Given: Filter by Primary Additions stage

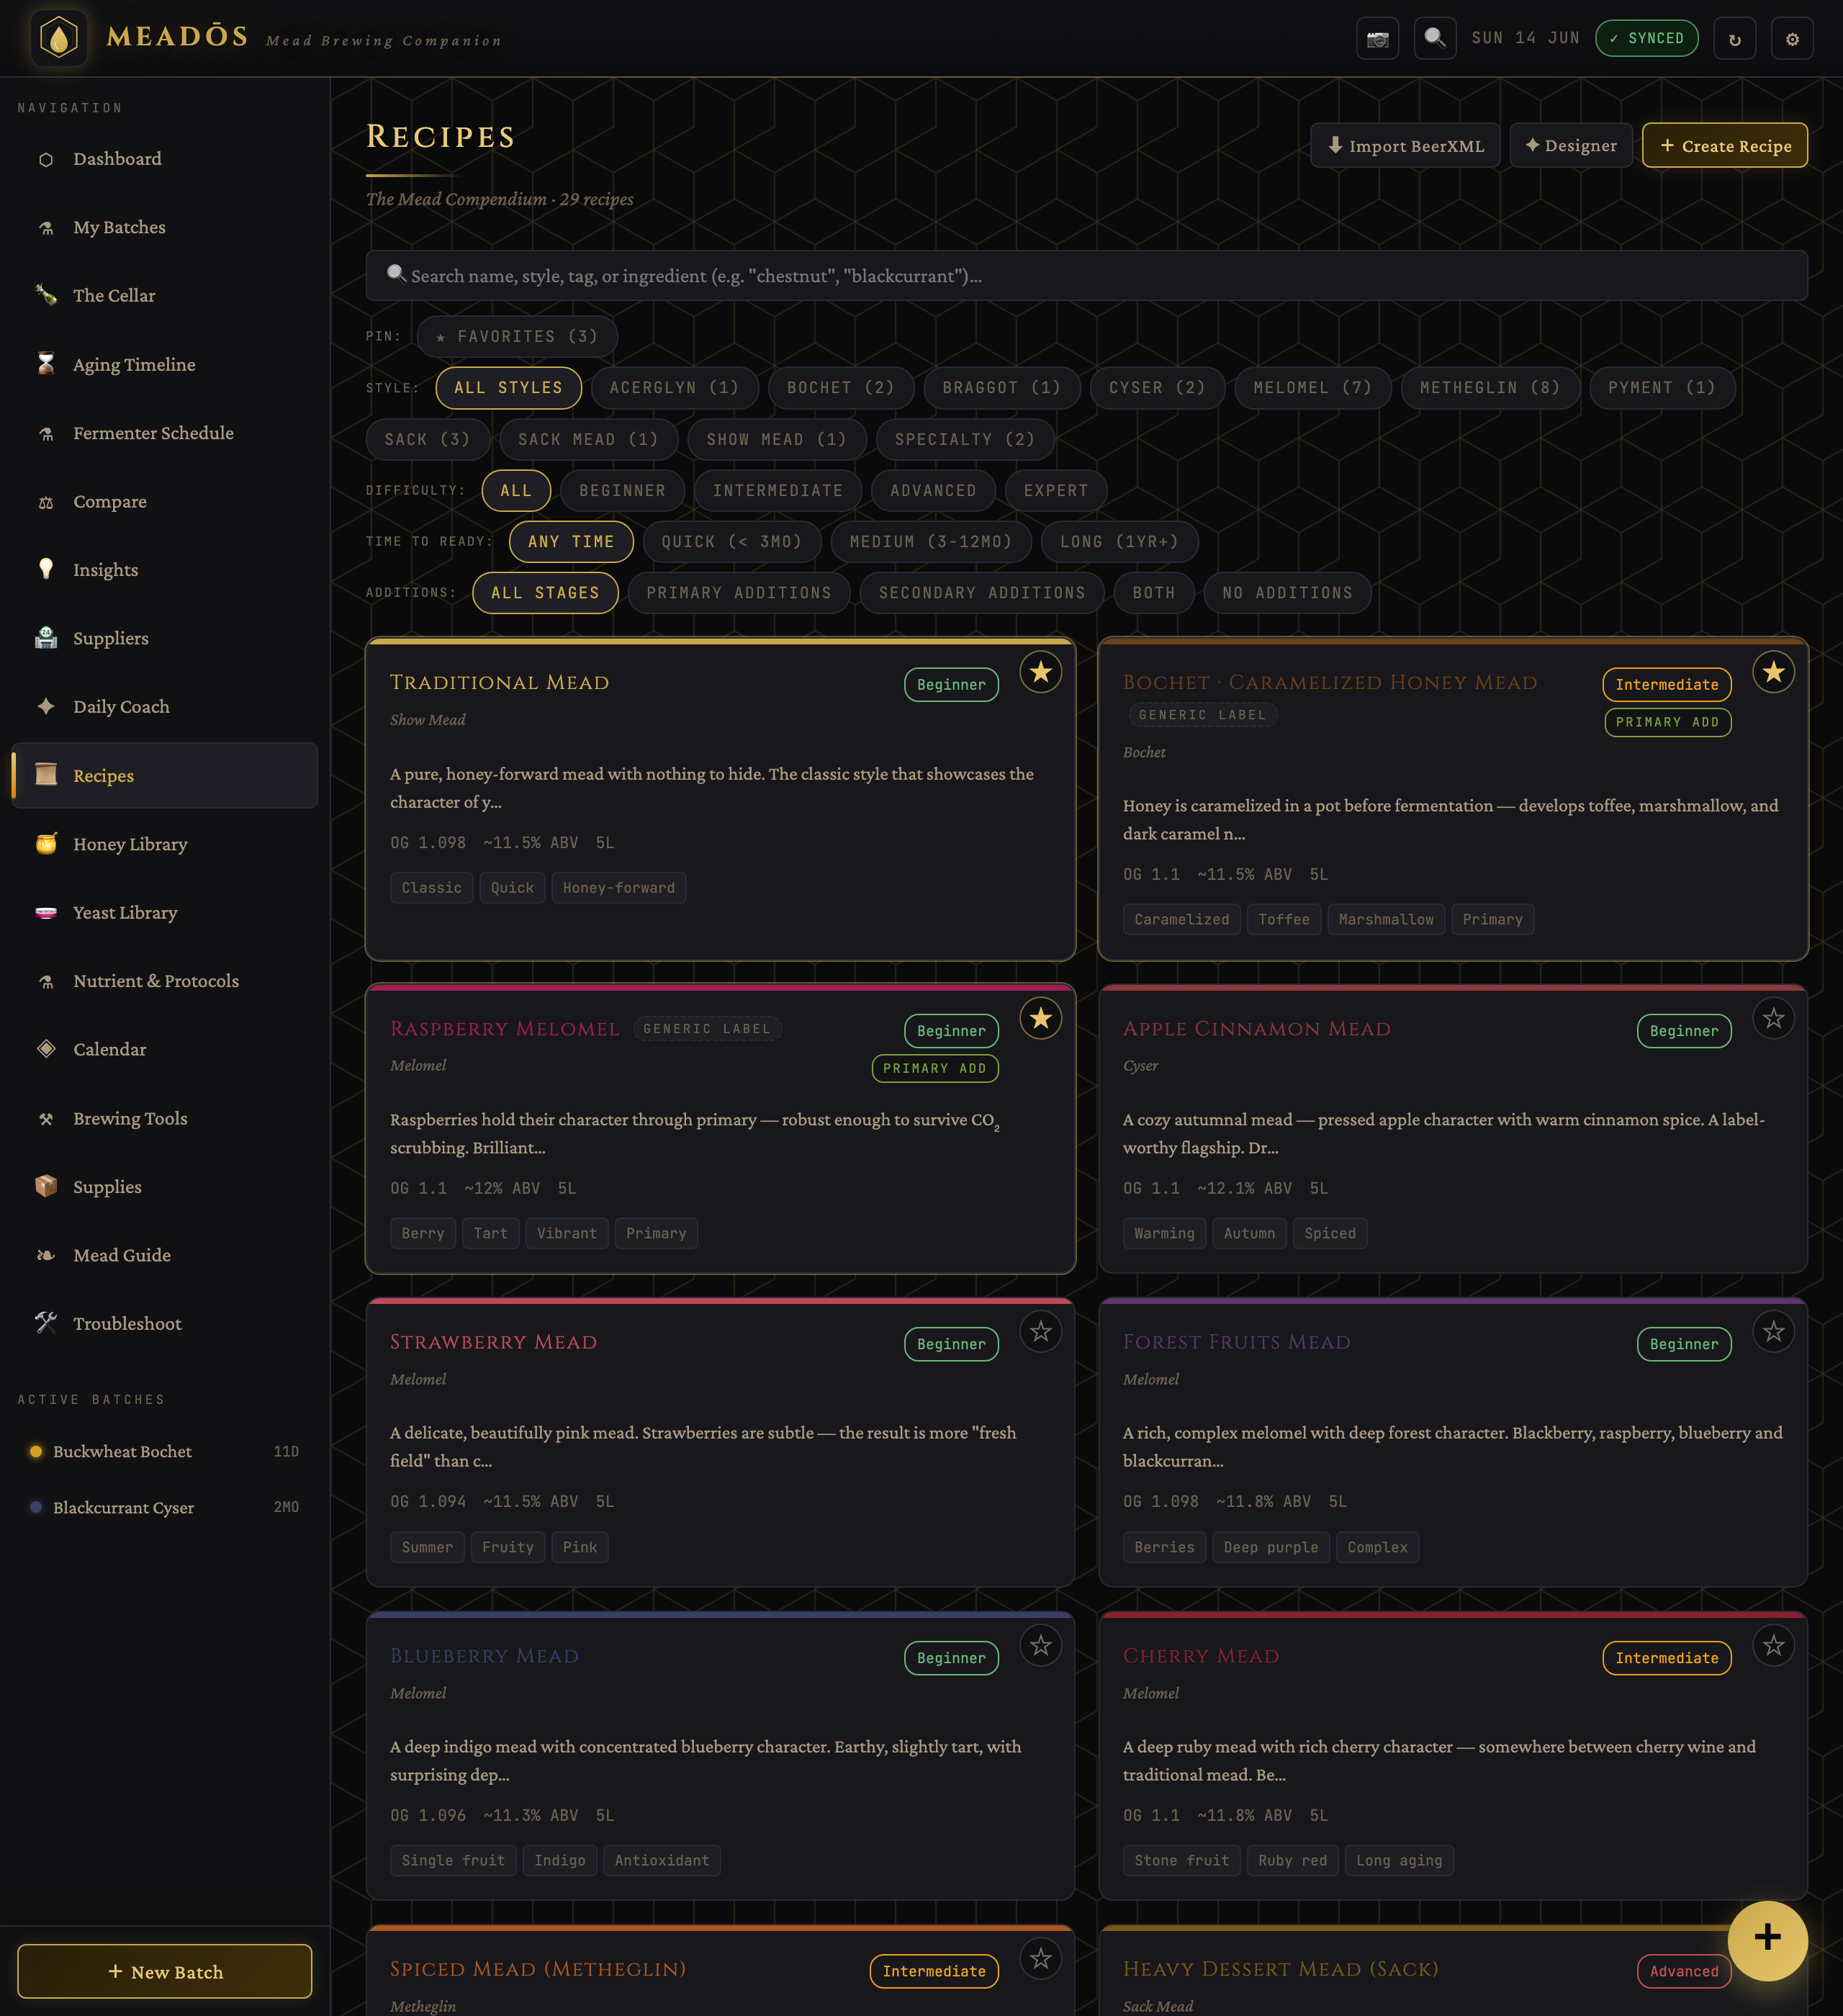Looking at the screenshot, I should (738, 593).
